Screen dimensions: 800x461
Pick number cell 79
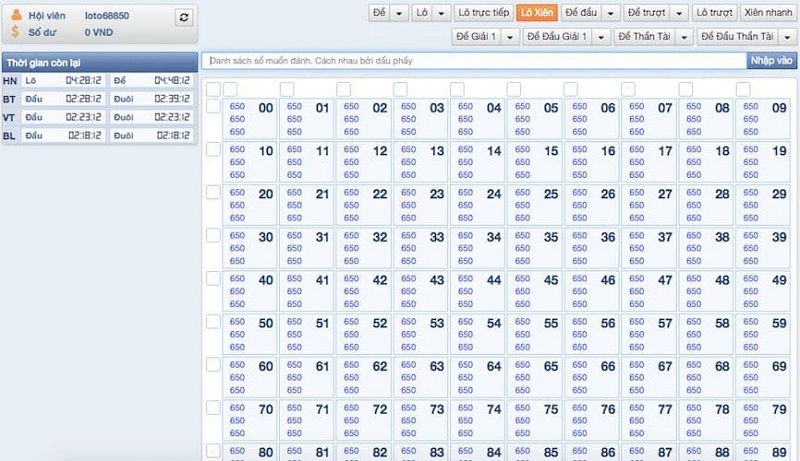click(764, 420)
